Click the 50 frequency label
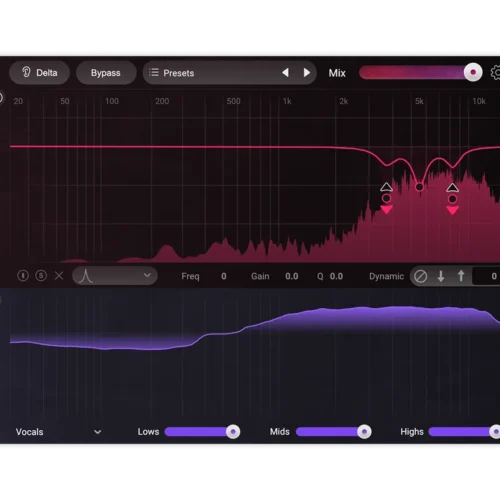This screenshot has width=500, height=500. click(65, 101)
